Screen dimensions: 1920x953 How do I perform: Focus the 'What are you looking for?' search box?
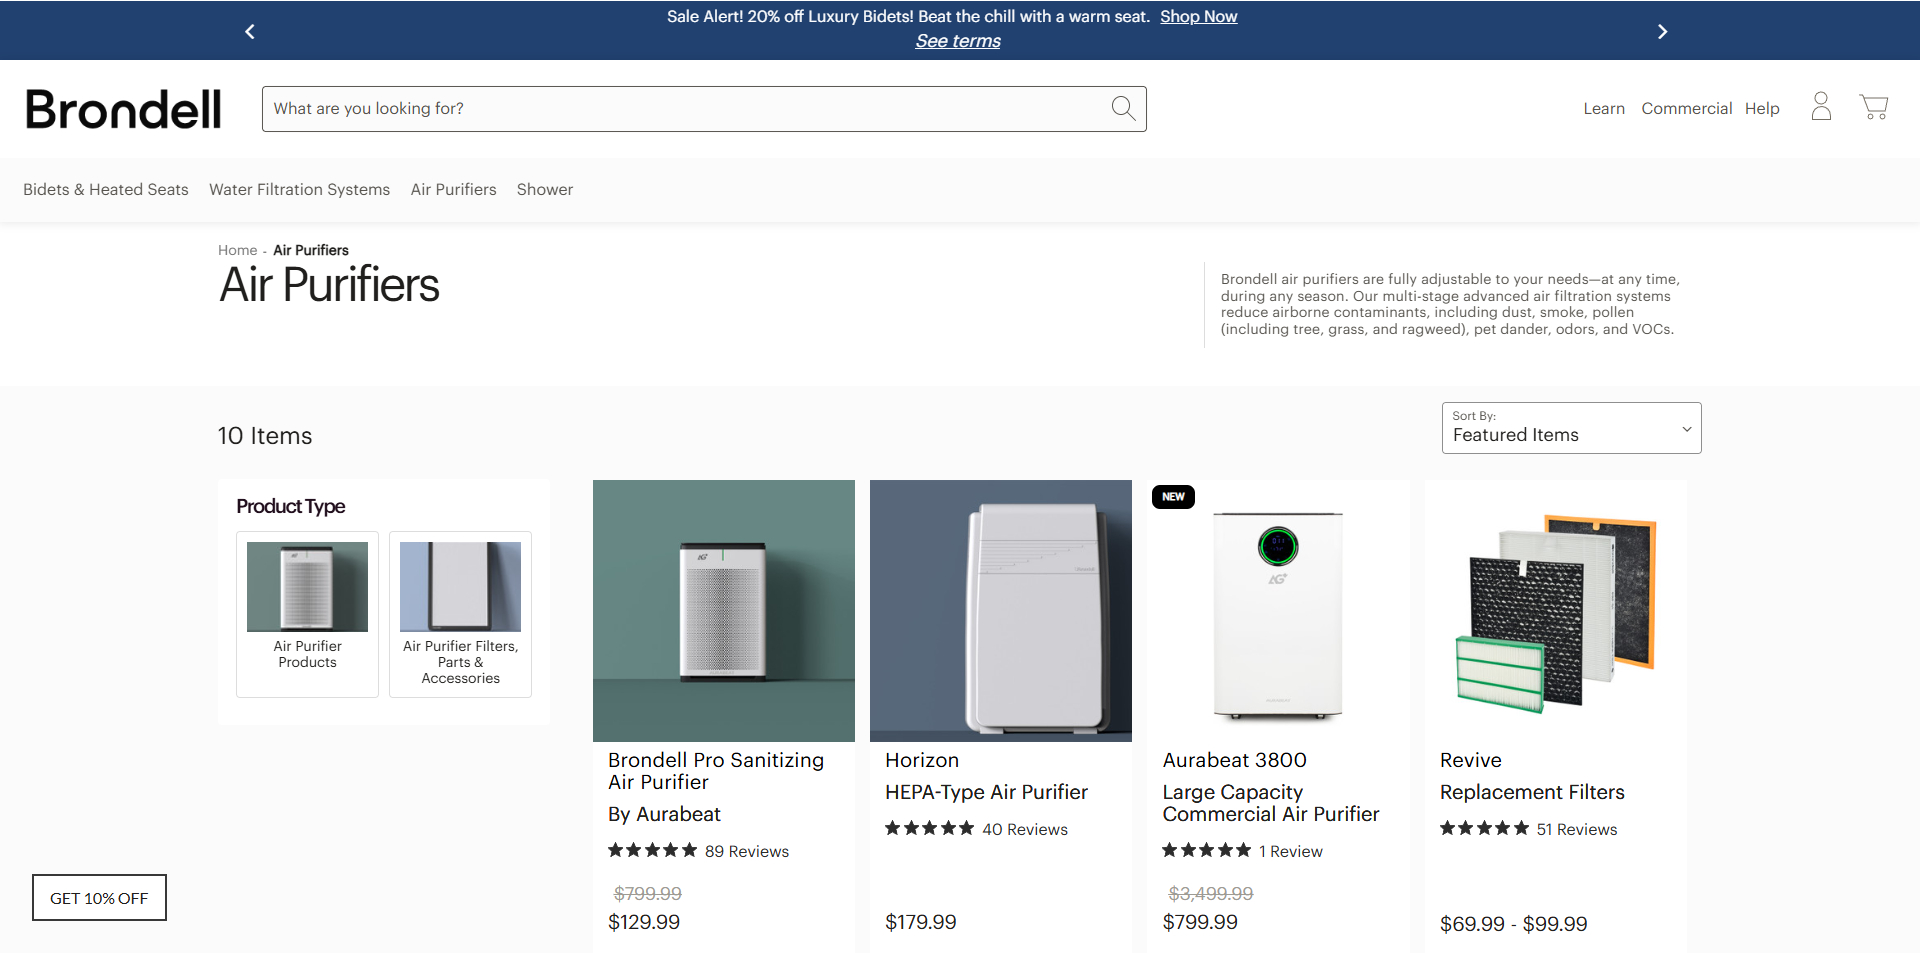680,108
